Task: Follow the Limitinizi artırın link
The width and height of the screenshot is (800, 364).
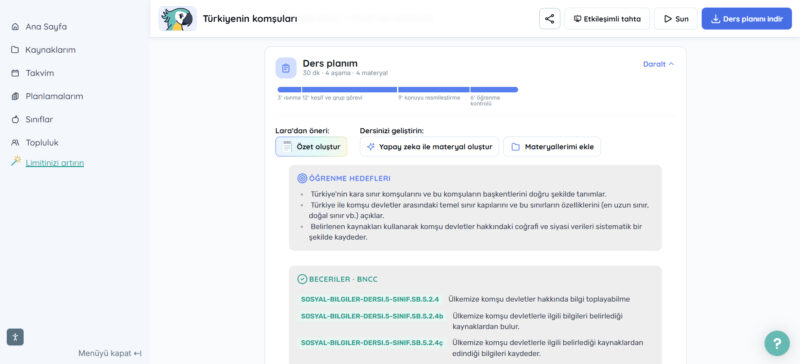Action: click(55, 163)
